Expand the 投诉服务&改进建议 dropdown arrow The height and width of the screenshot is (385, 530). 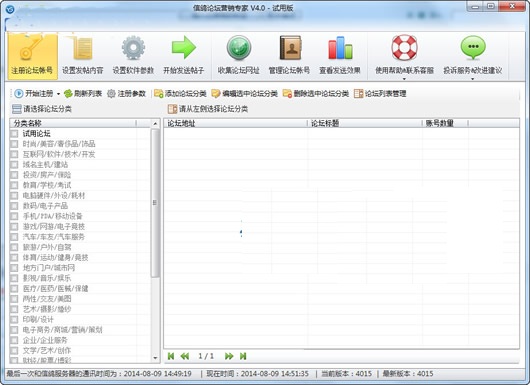point(473,79)
